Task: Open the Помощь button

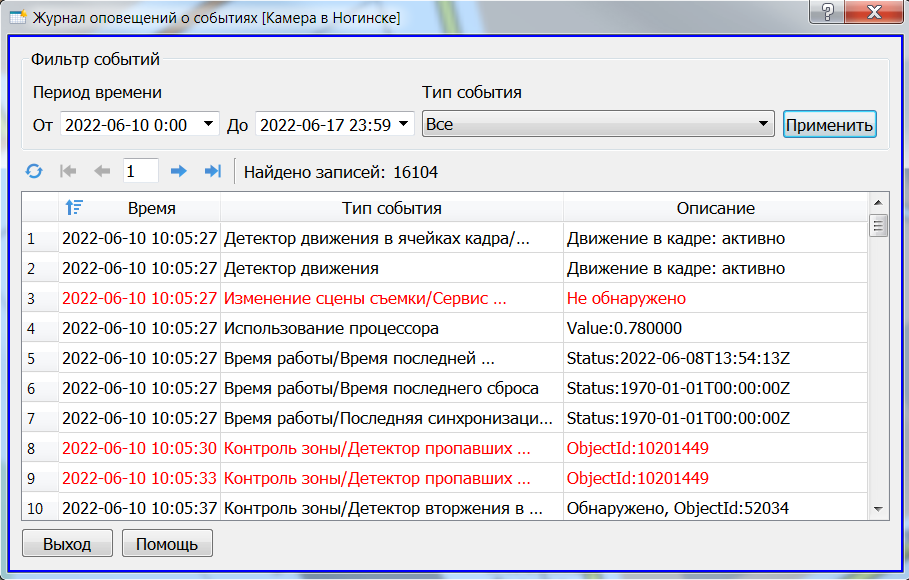Action: 166,543
